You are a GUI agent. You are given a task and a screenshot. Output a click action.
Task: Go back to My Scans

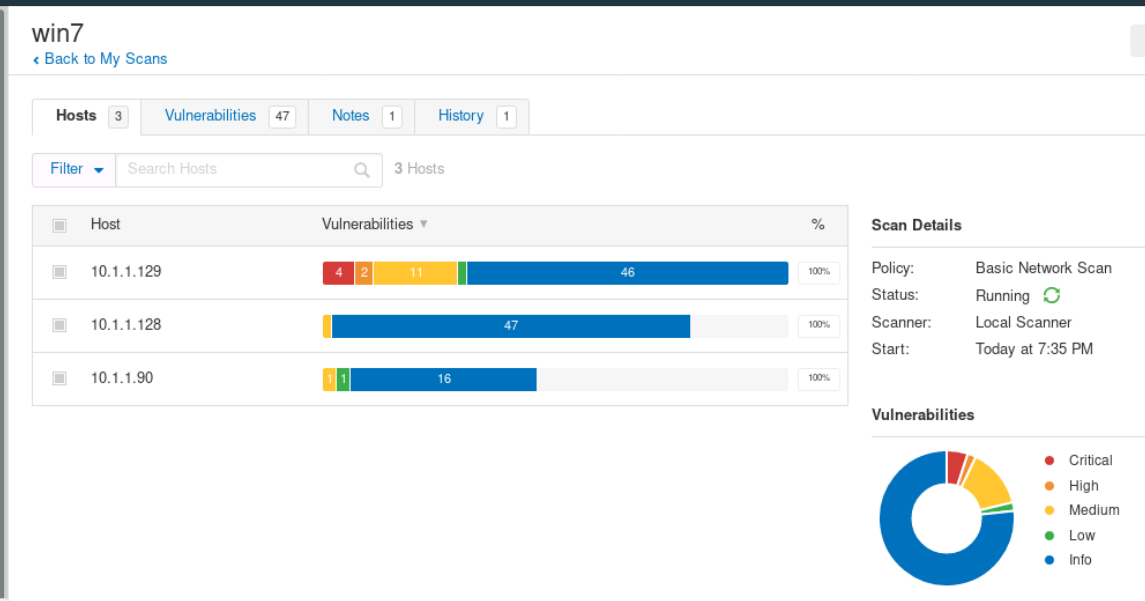(106, 59)
